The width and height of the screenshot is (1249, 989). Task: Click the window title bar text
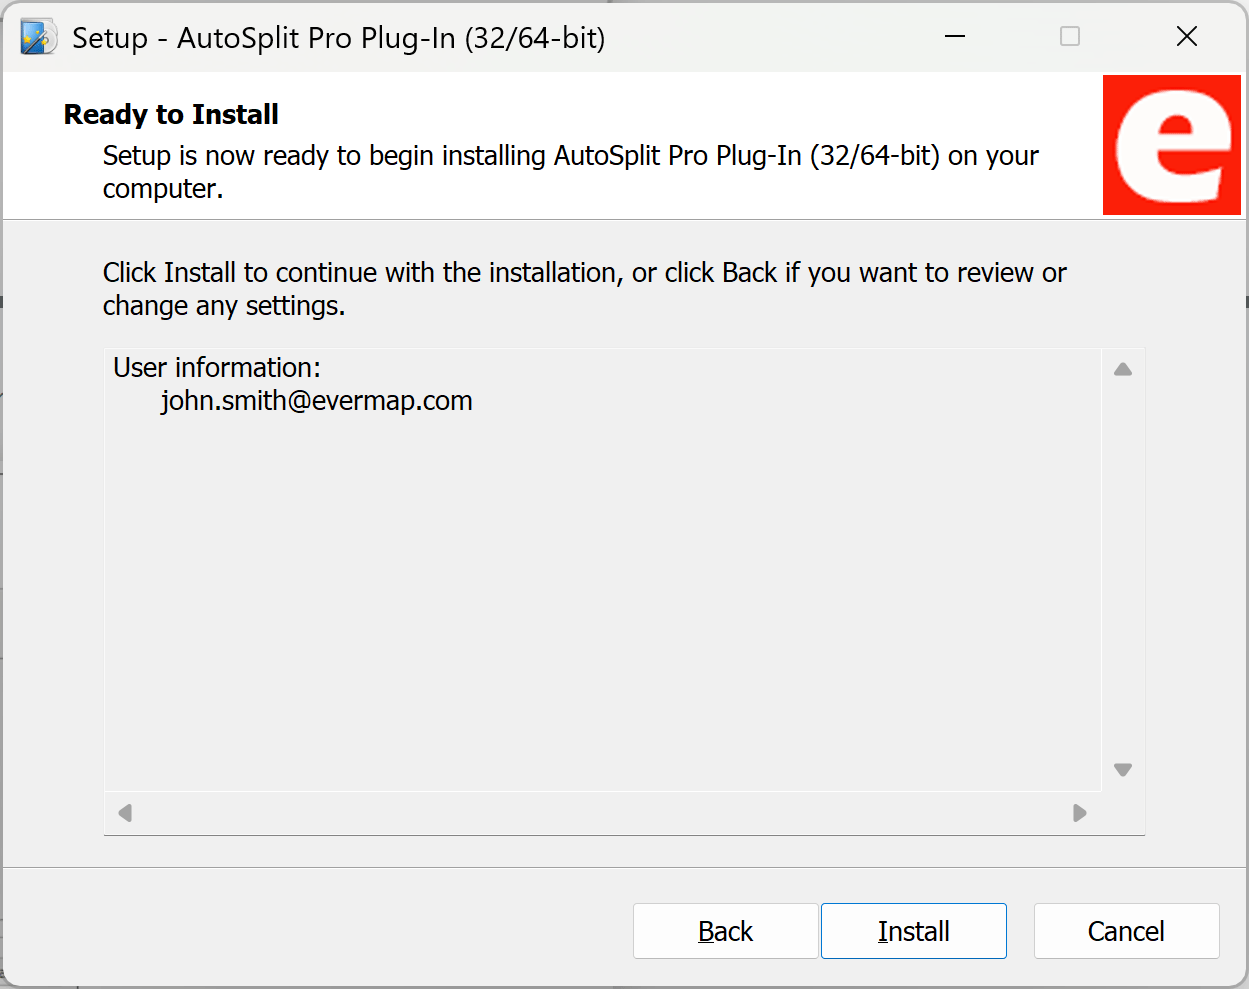338,38
